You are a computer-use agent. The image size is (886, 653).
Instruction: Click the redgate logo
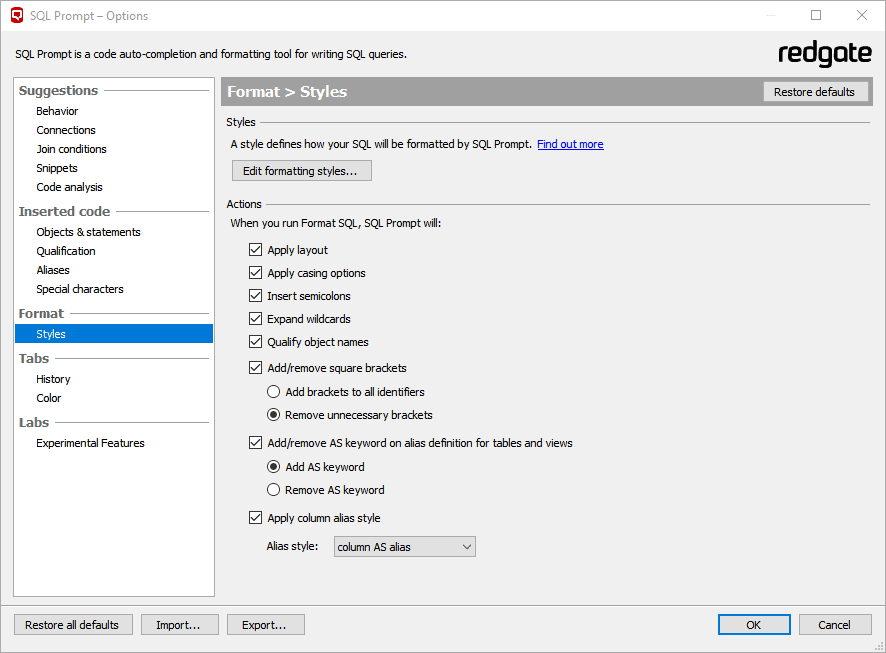(824, 54)
